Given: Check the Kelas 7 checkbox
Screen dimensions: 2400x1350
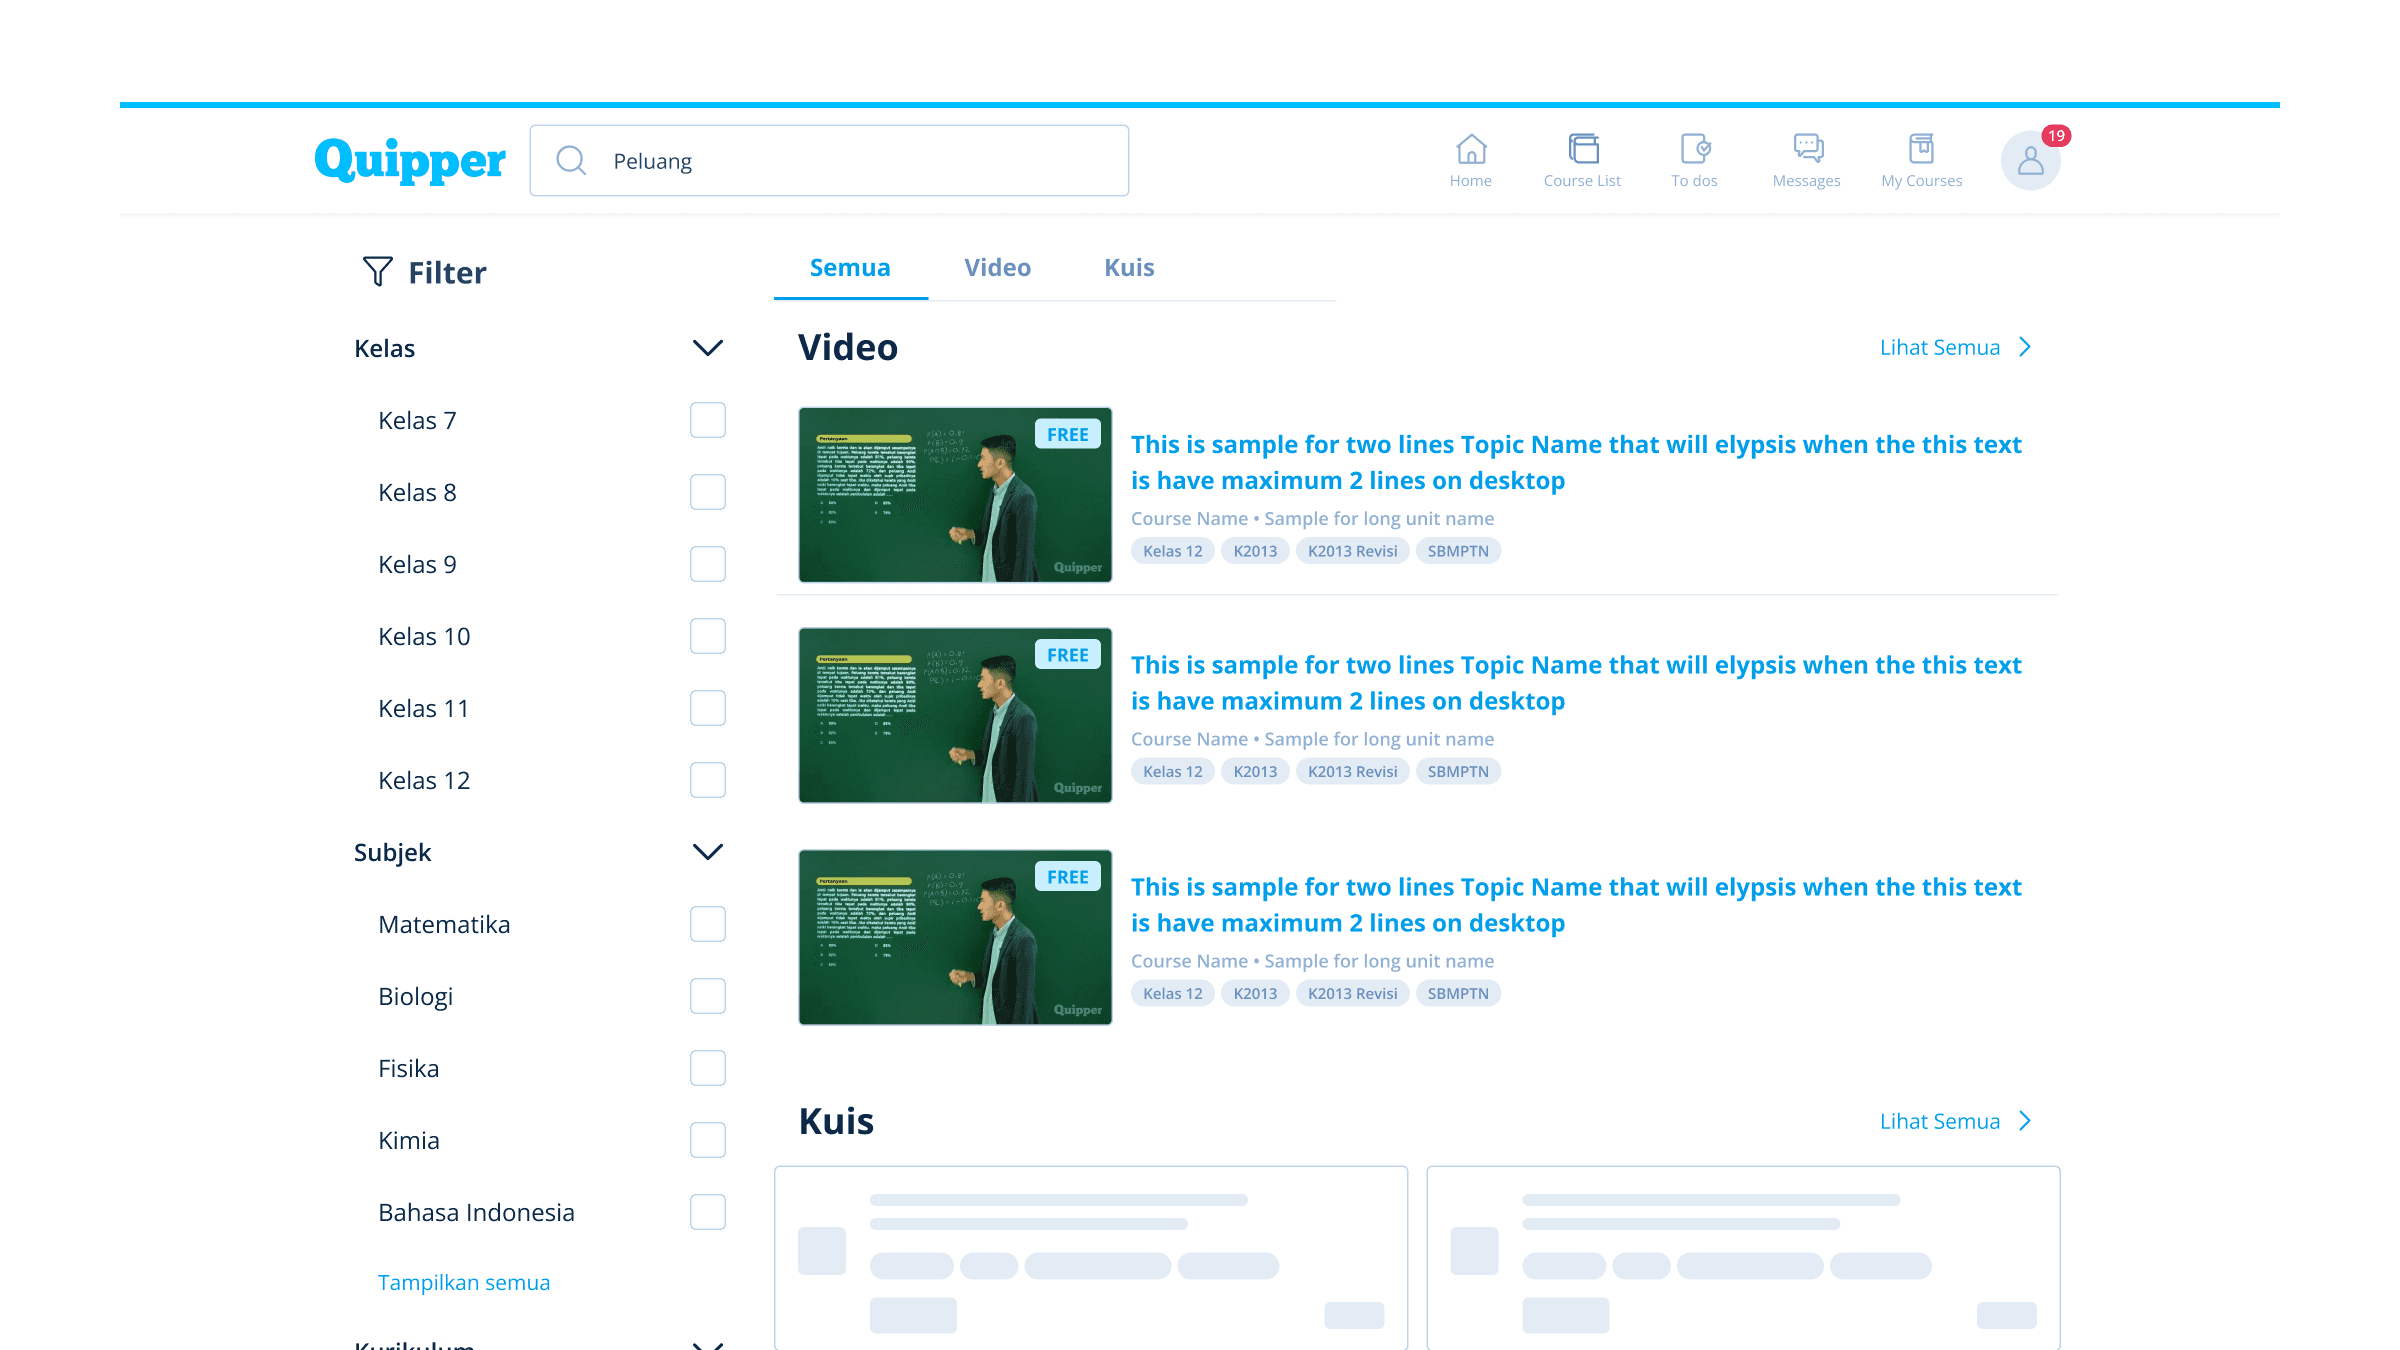Looking at the screenshot, I should click(x=707, y=421).
